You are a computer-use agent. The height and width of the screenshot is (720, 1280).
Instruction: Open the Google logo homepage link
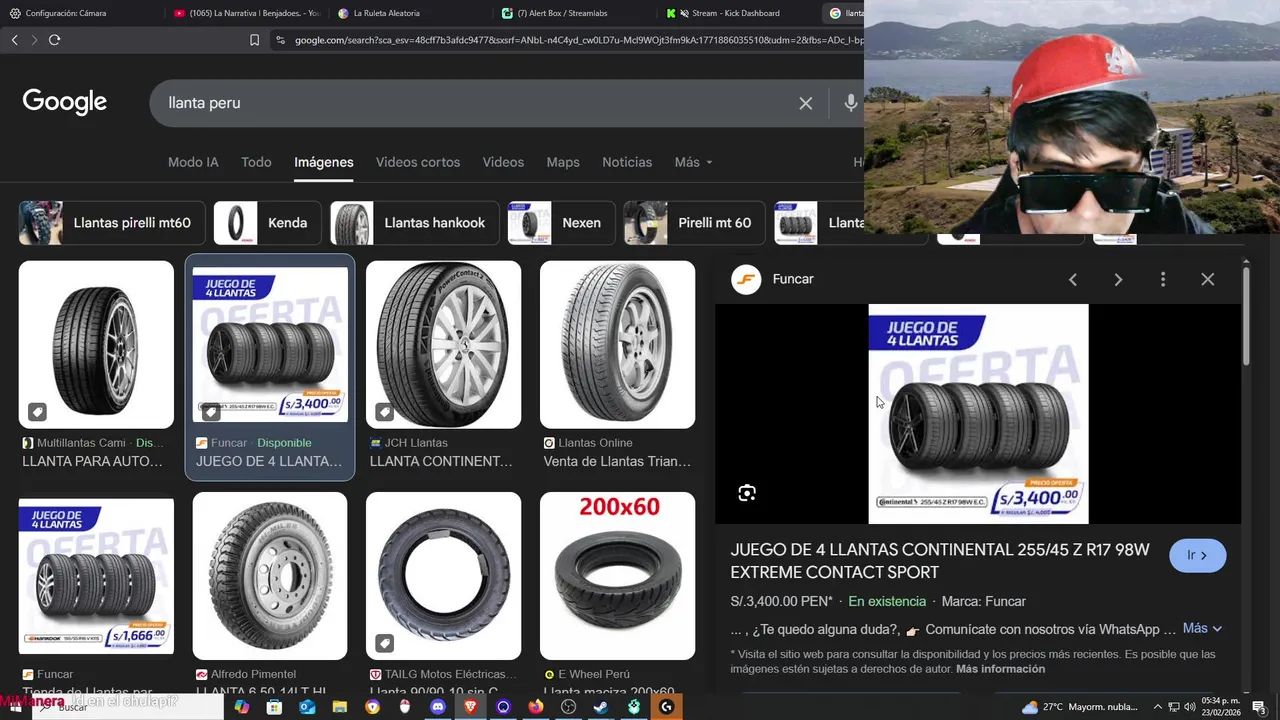(x=65, y=102)
